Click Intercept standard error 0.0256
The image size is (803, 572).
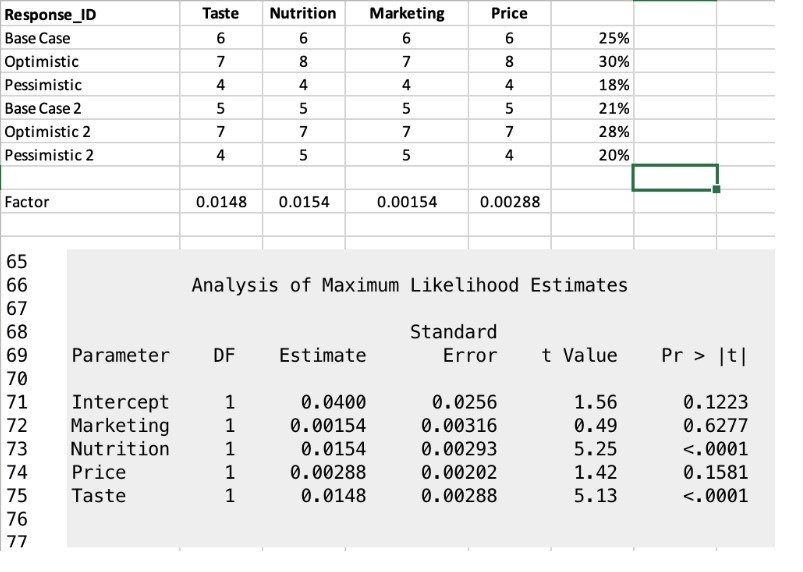pos(464,402)
